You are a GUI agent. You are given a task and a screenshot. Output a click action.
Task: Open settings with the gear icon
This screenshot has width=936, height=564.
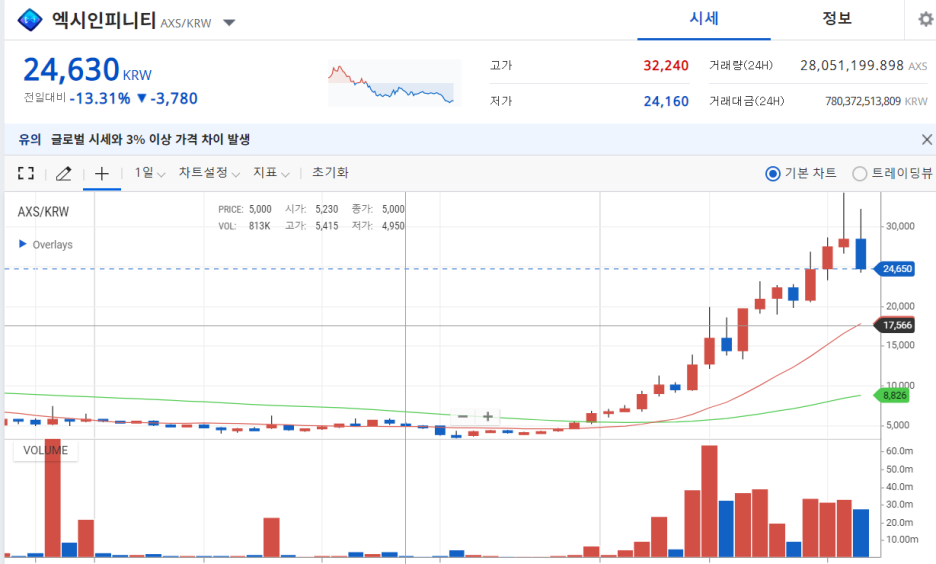point(926,20)
